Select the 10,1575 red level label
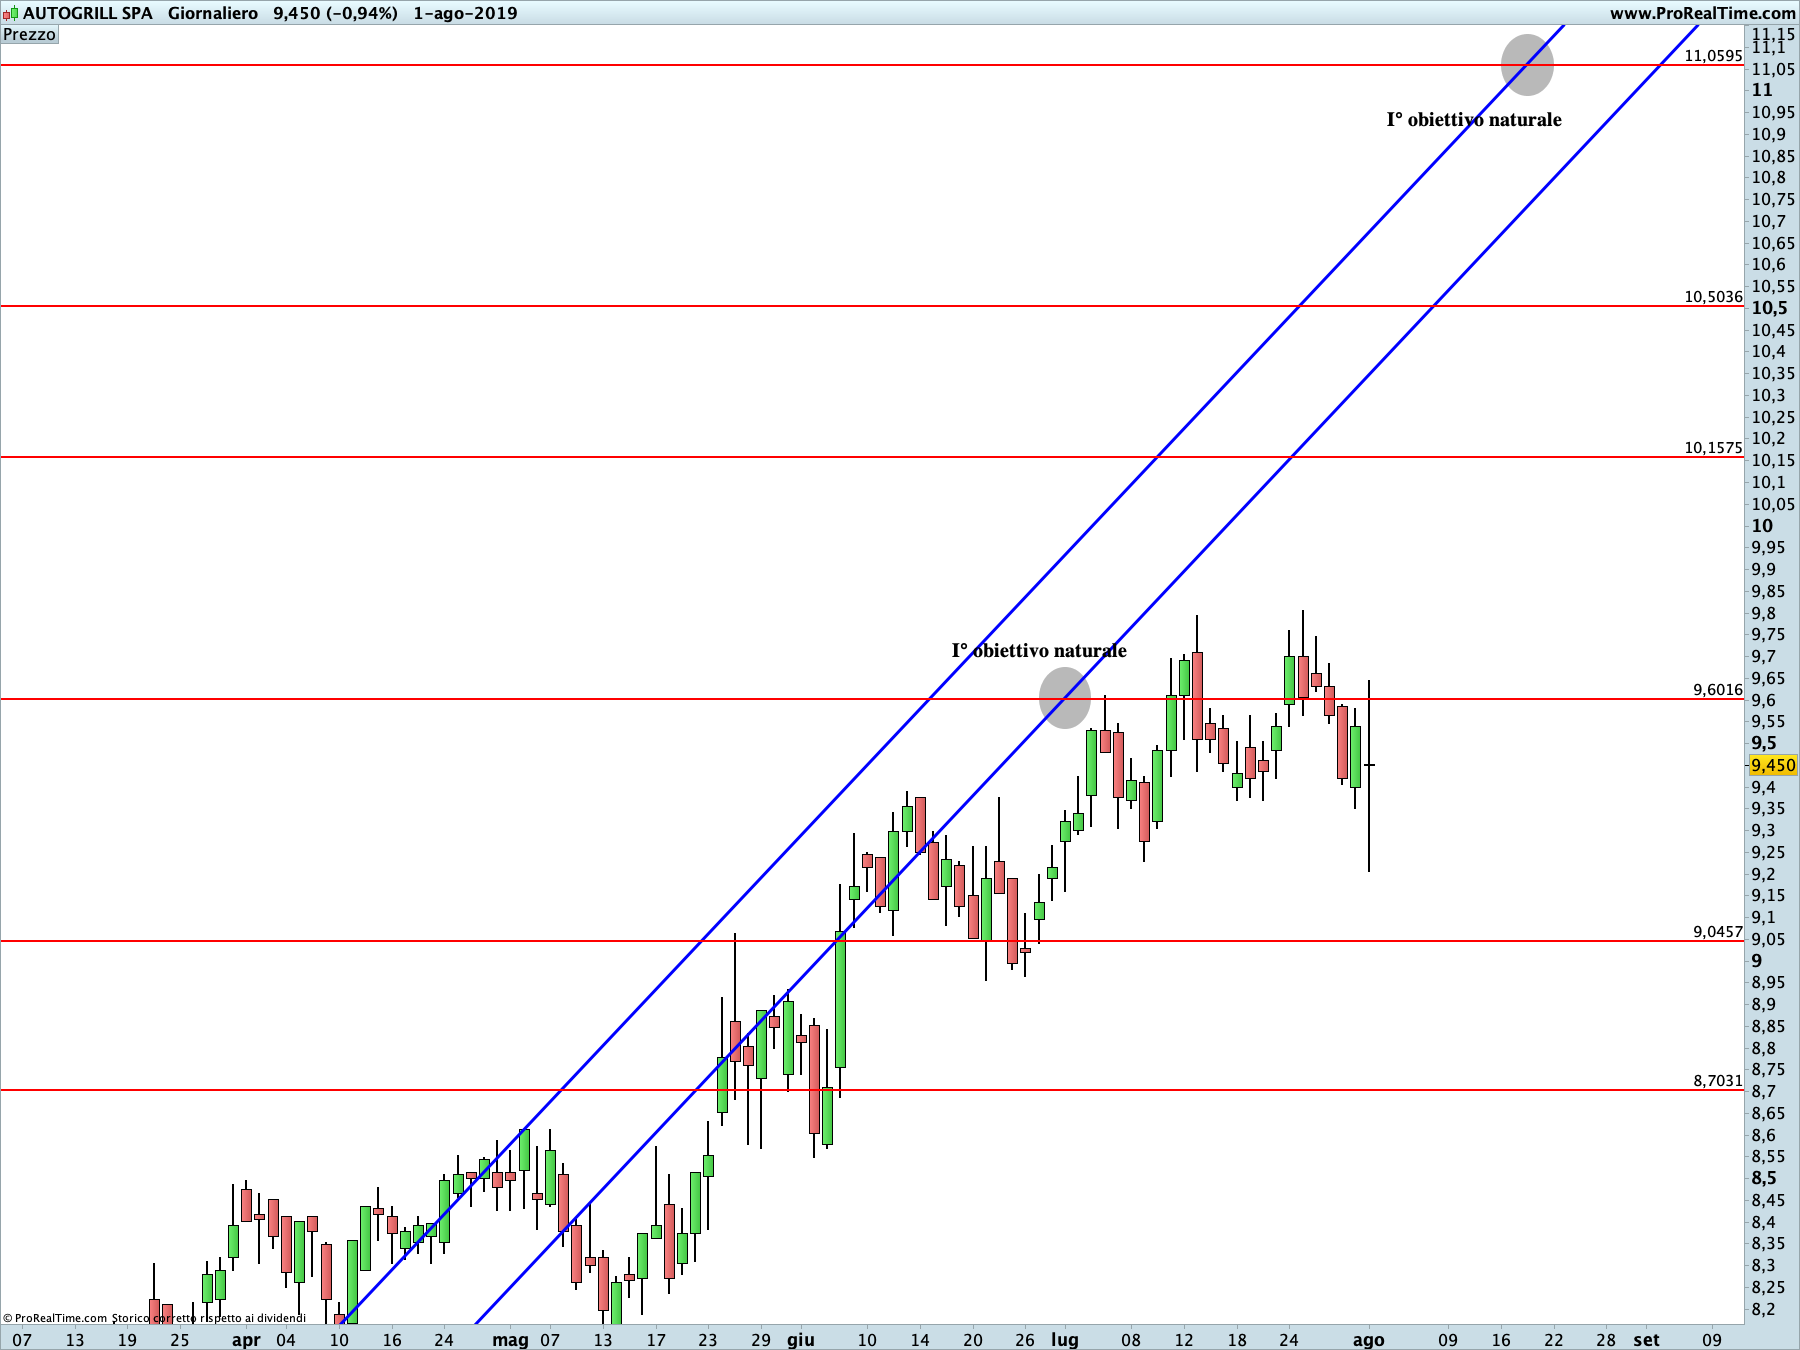Image resolution: width=1800 pixels, height=1350 pixels. (1713, 447)
